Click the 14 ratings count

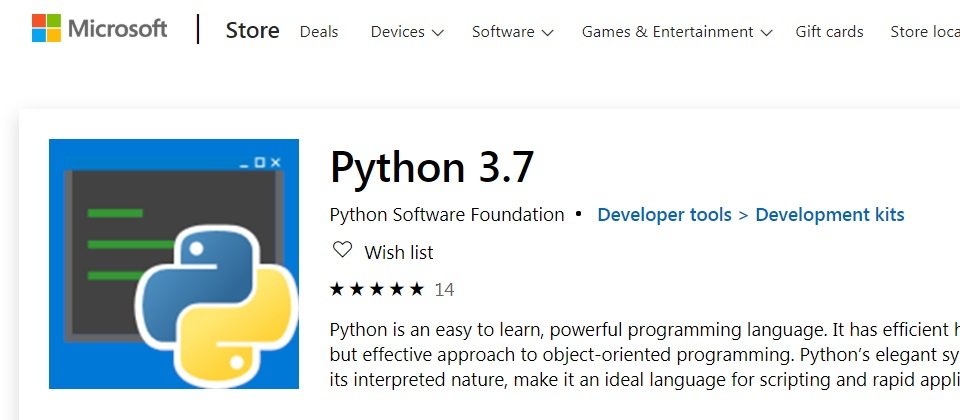coord(444,290)
